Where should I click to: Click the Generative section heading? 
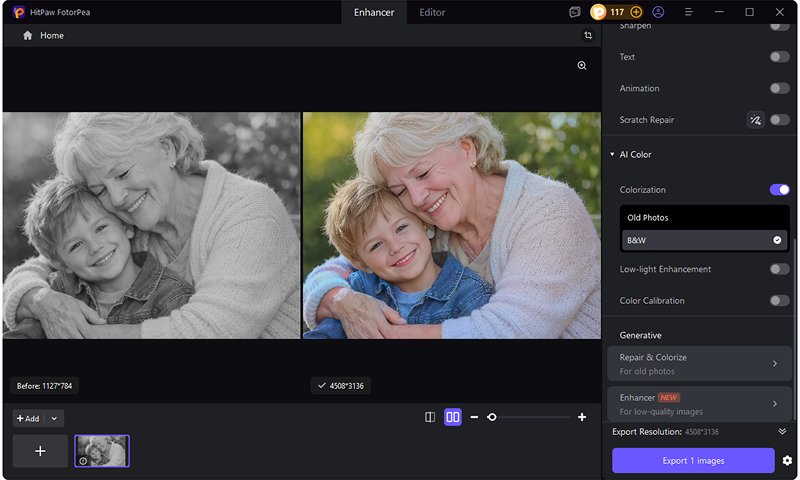640,335
